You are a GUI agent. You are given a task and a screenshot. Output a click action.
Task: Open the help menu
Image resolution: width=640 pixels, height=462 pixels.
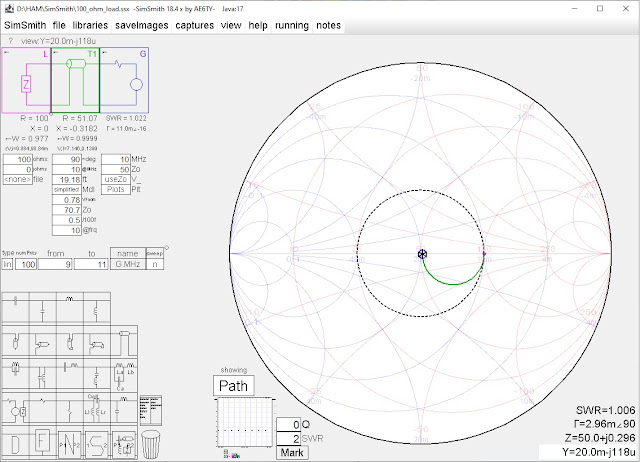(258, 25)
